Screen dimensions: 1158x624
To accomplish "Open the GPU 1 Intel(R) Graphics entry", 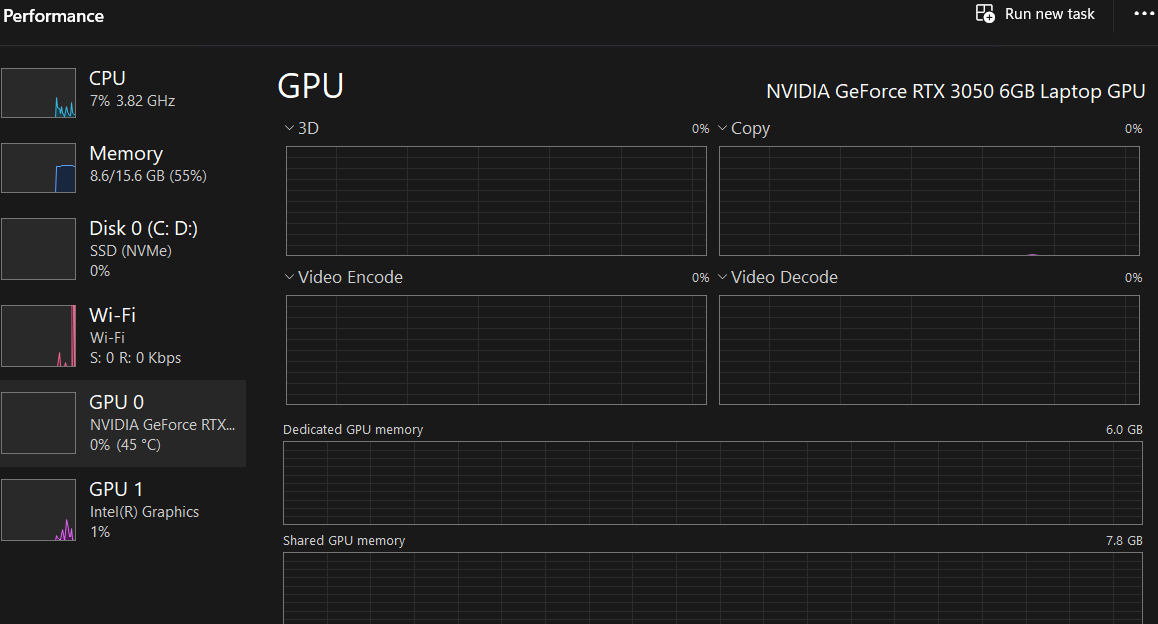I will pyautogui.click(x=123, y=510).
